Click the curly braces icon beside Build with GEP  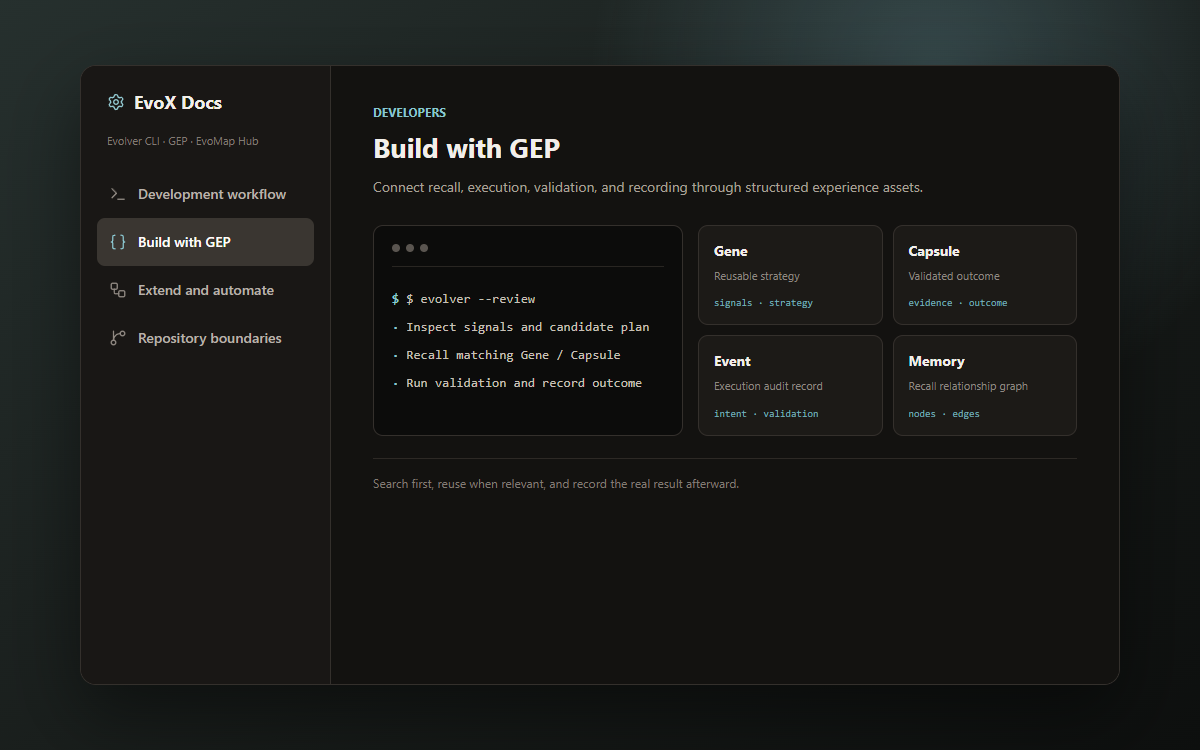click(x=118, y=242)
